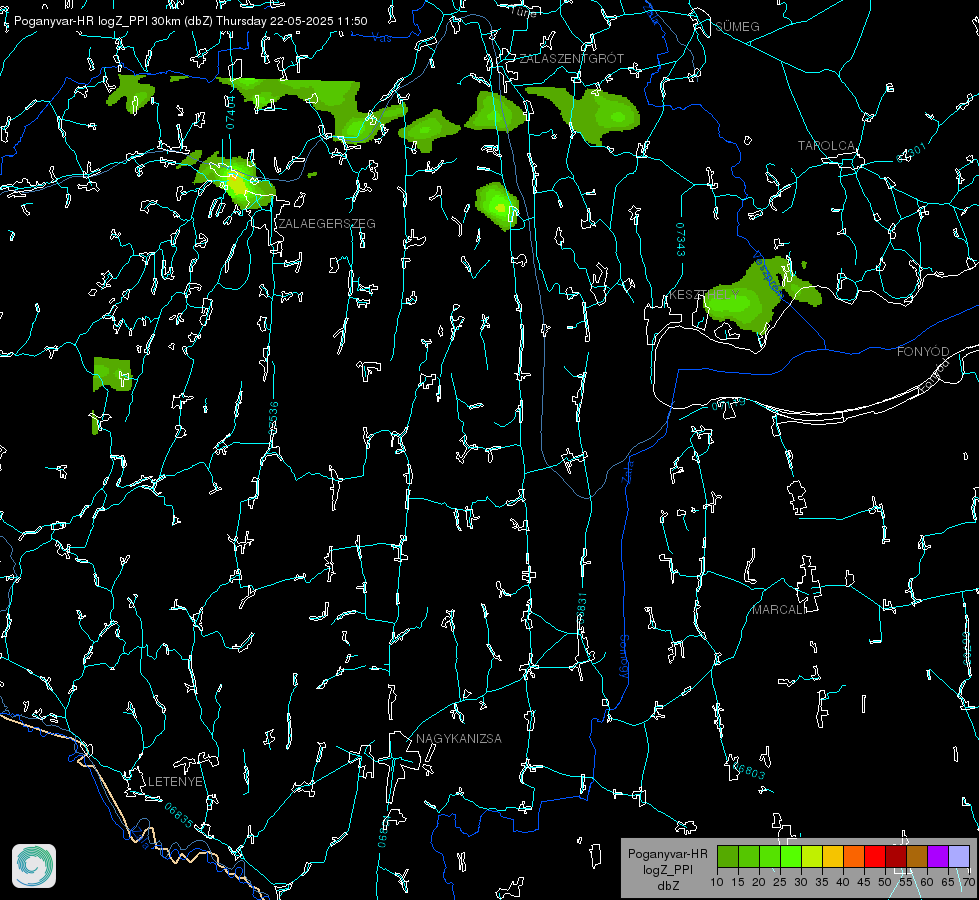979x900 pixels.
Task: Click the legend scale value 30
Action: pos(800,882)
